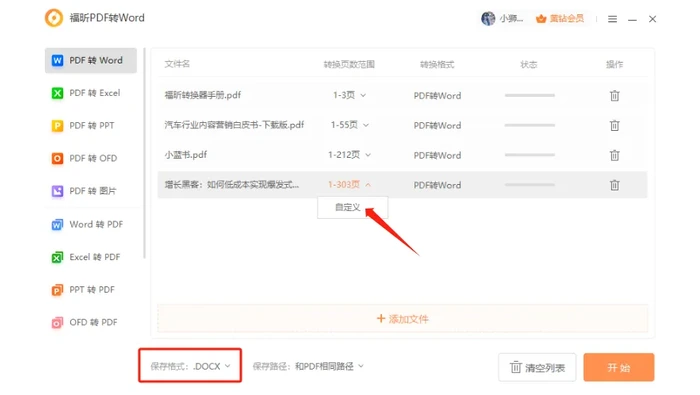Open the 1-212页 page range dropdown
Viewport: 700px width, 395px height.
pos(350,155)
